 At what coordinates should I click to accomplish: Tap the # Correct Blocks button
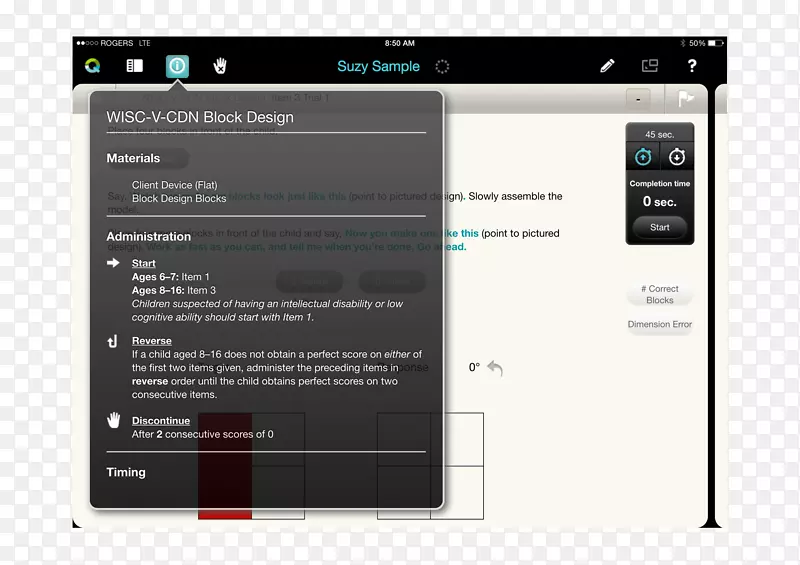[660, 294]
